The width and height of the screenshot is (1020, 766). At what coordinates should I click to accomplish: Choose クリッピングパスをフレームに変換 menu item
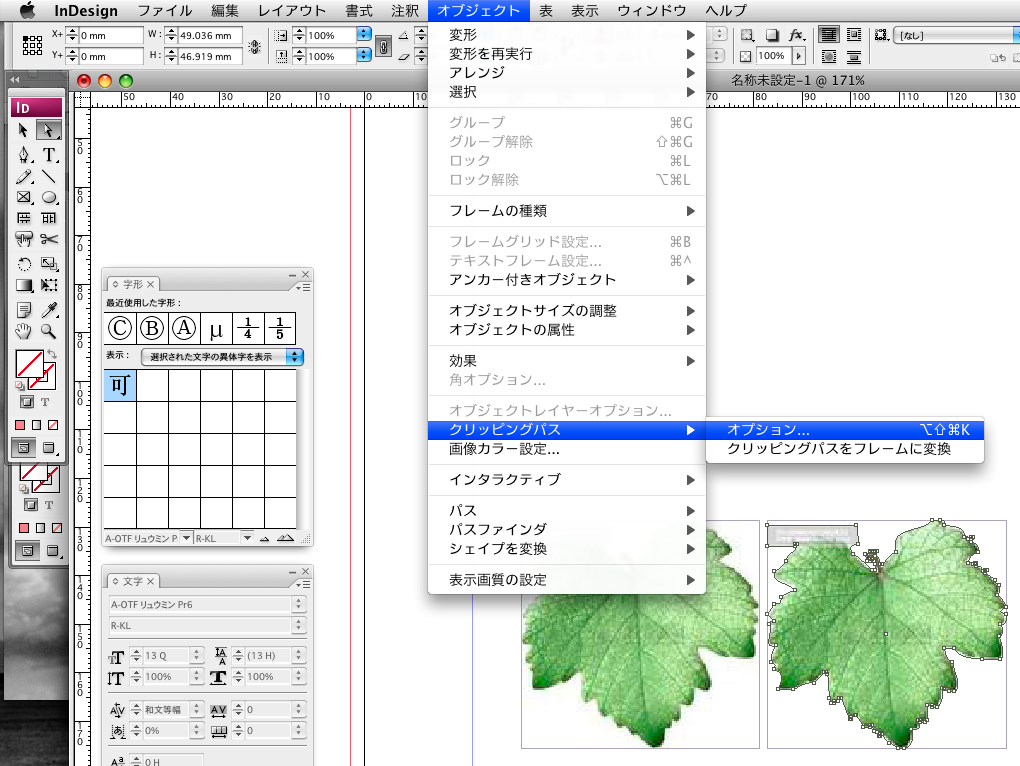pos(838,450)
